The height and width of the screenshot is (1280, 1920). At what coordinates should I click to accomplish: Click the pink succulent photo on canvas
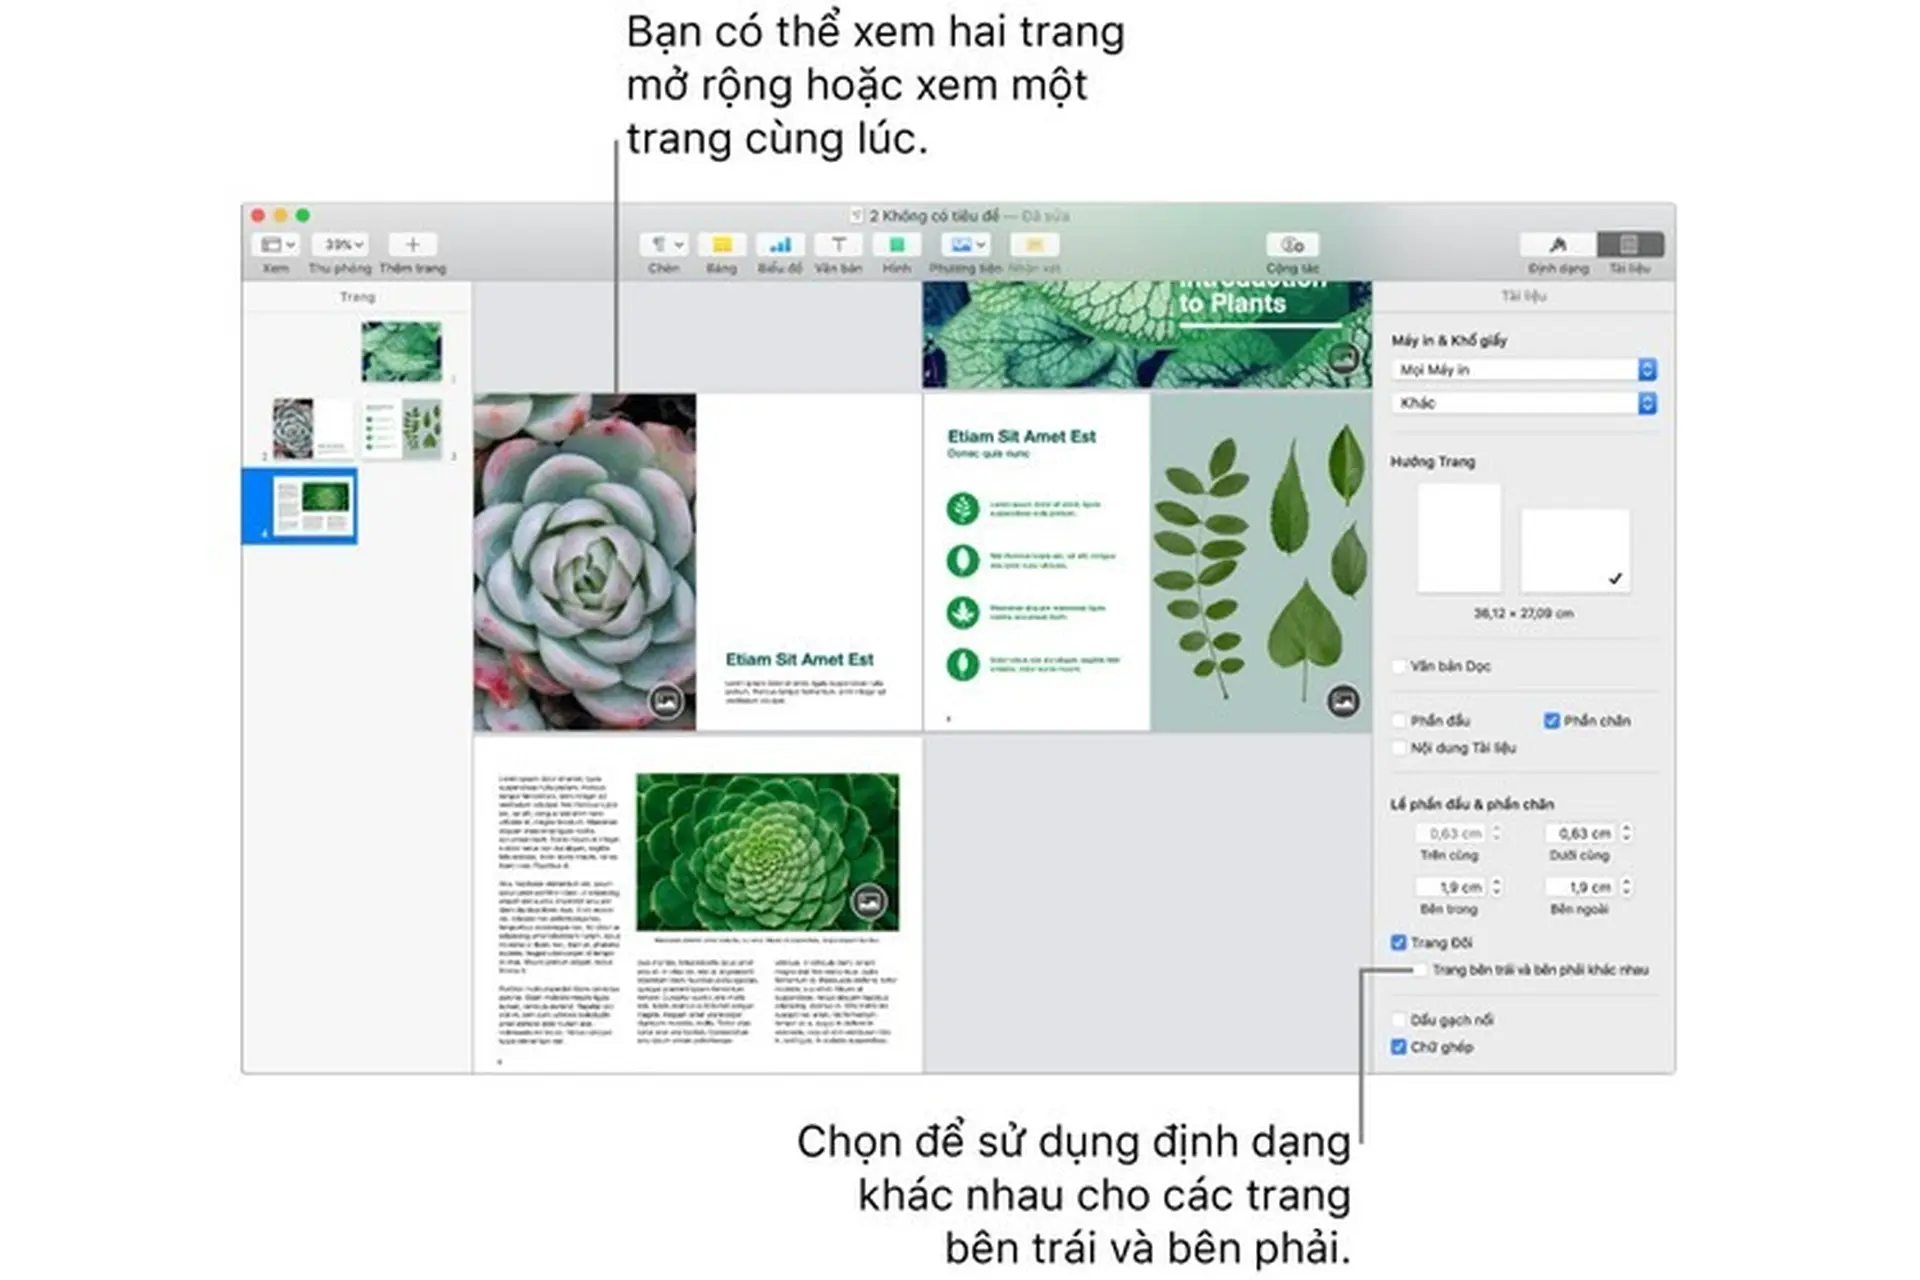pyautogui.click(x=585, y=562)
